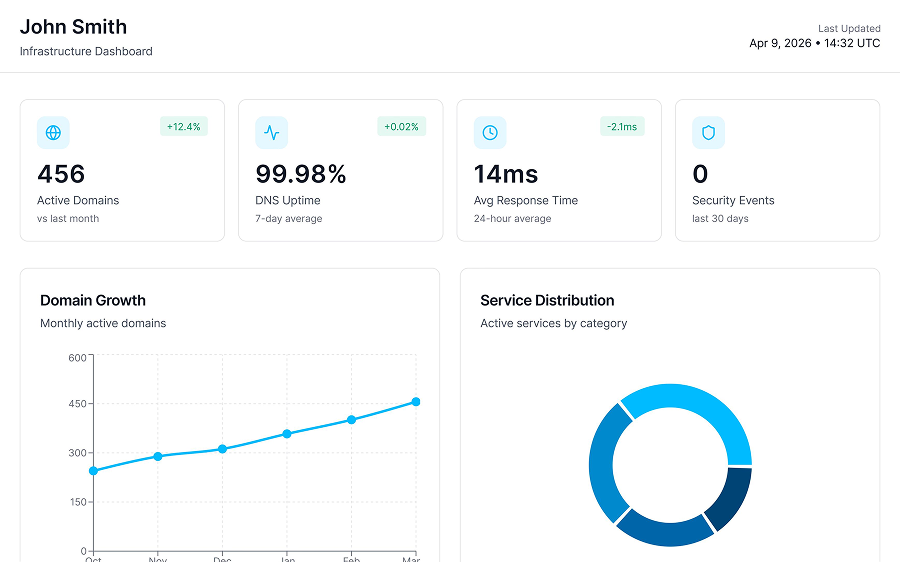Select the +12.4% change badge
This screenshot has width=900, height=562.
coord(184,126)
